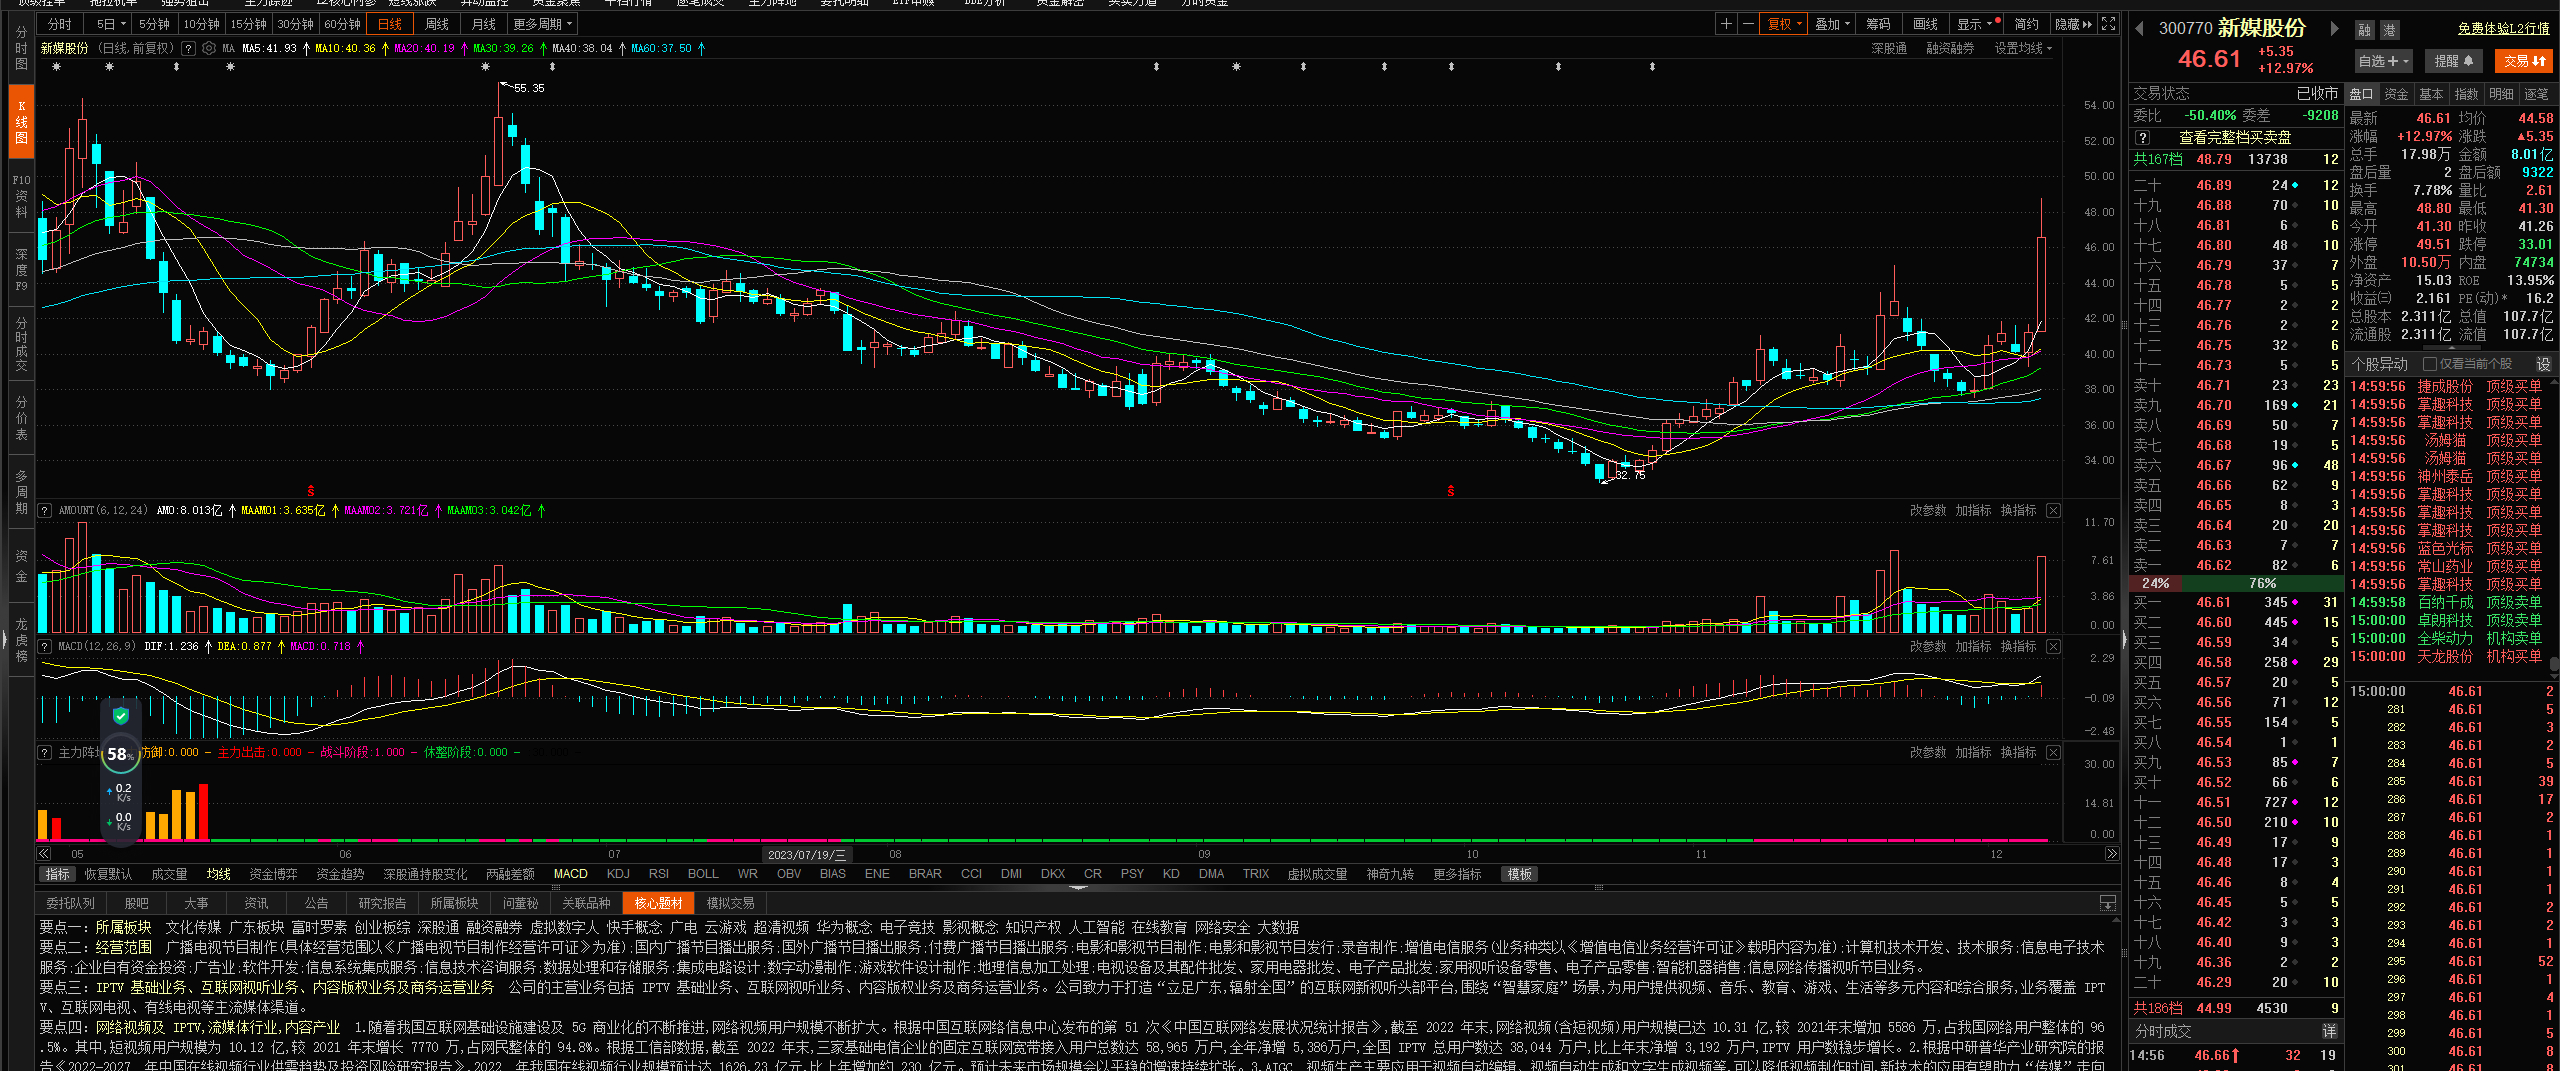This screenshot has height=1071, width=2560.
Task: Open the 免费体验L2行情 link
Action: 2503,28
